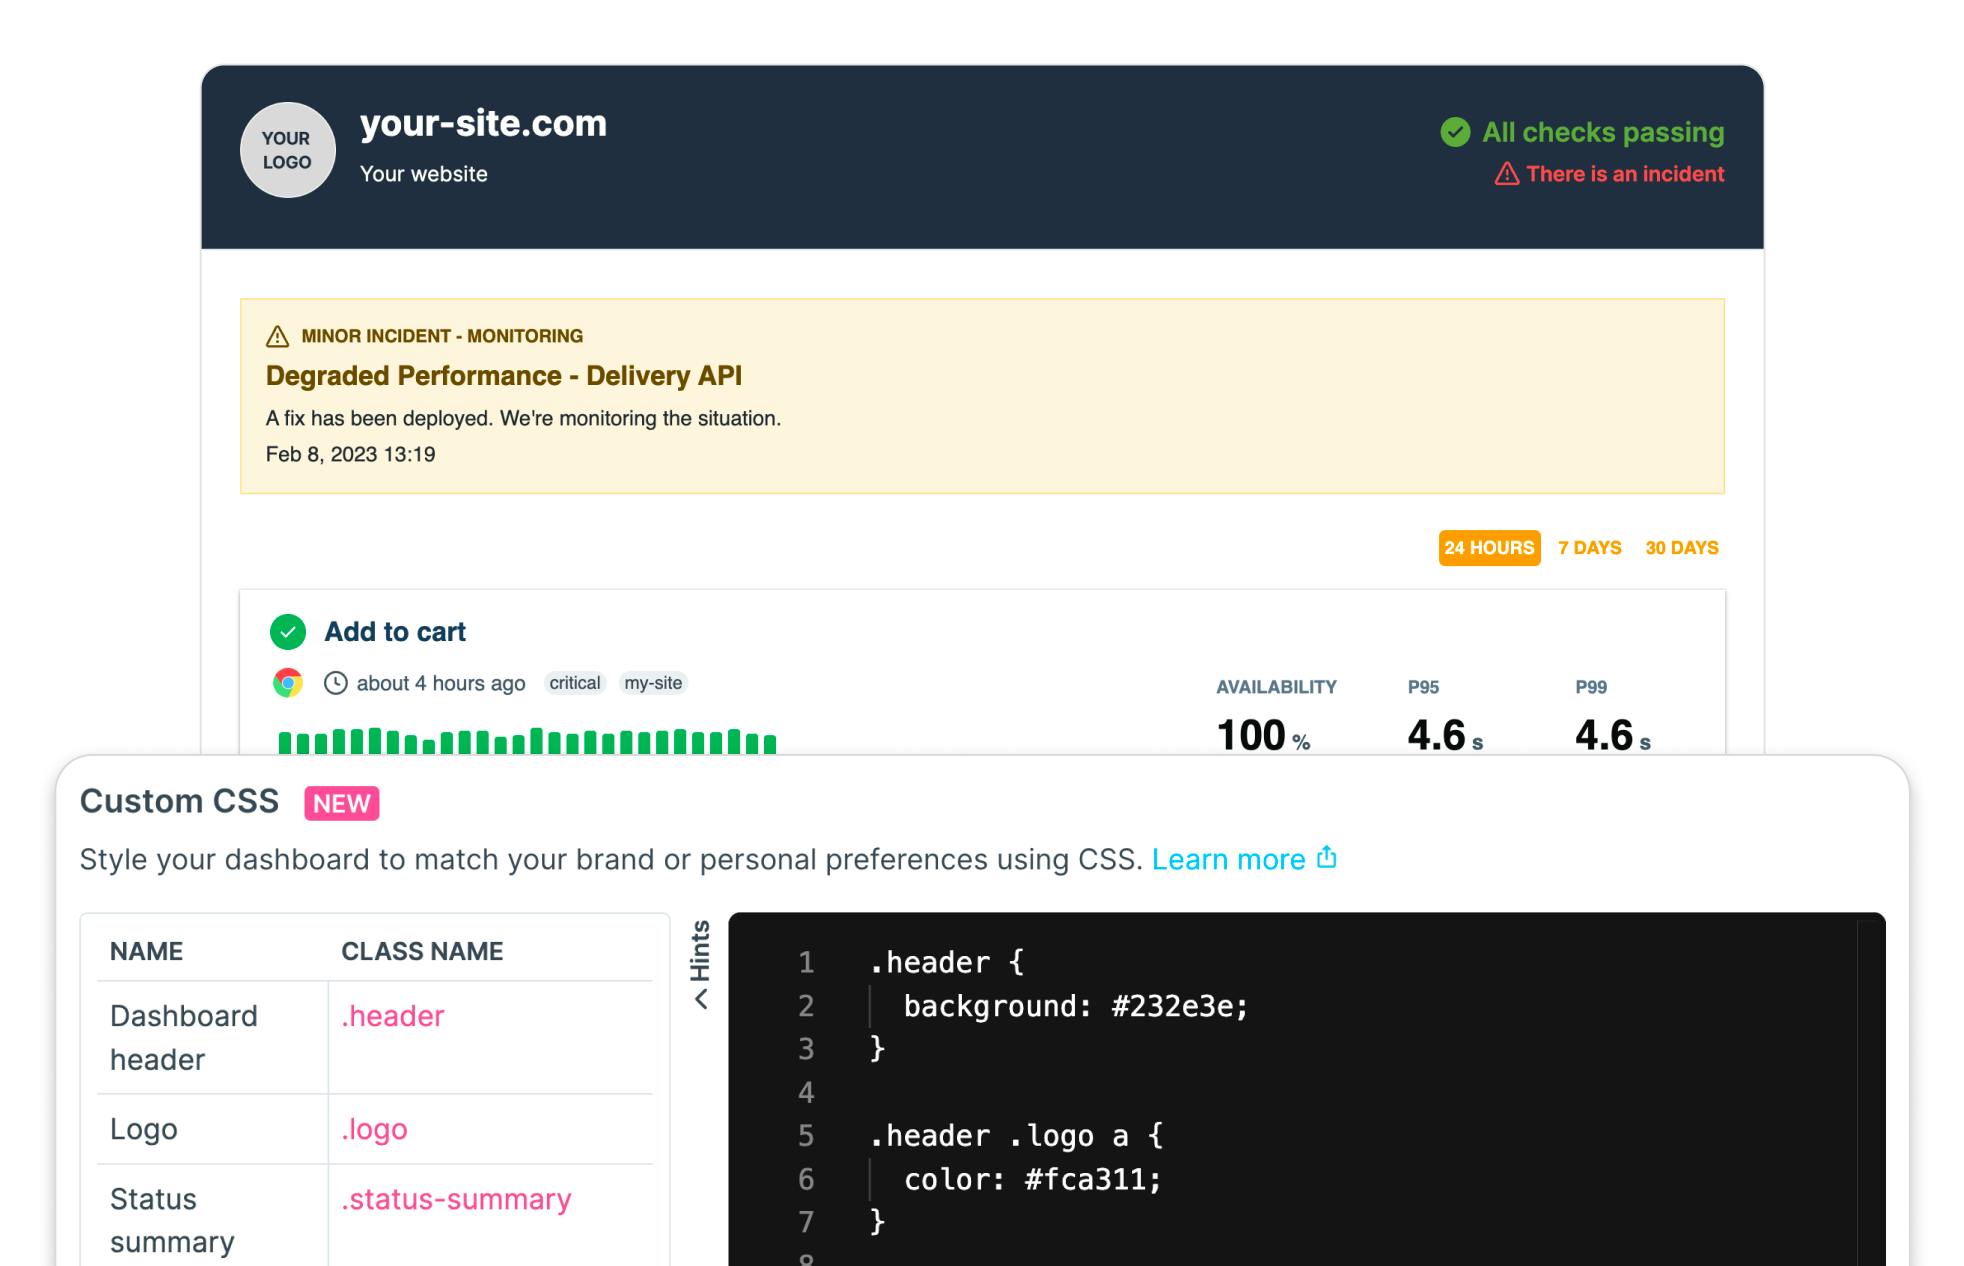This screenshot has height=1266, width=1964.
Task: Open the Learn more link
Action: pyautogui.click(x=1228, y=860)
